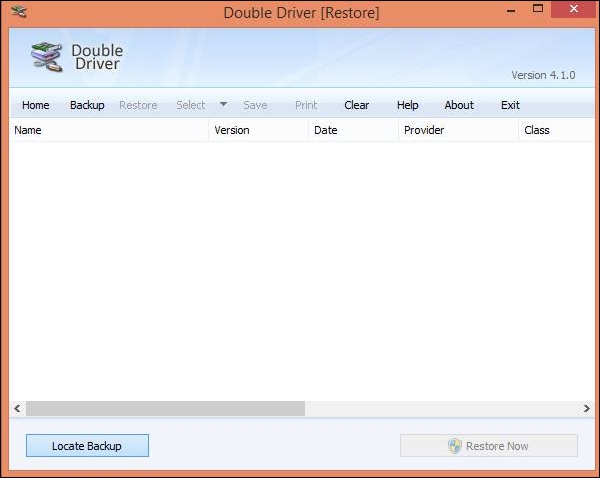Click the Restore Now button

(x=489, y=445)
